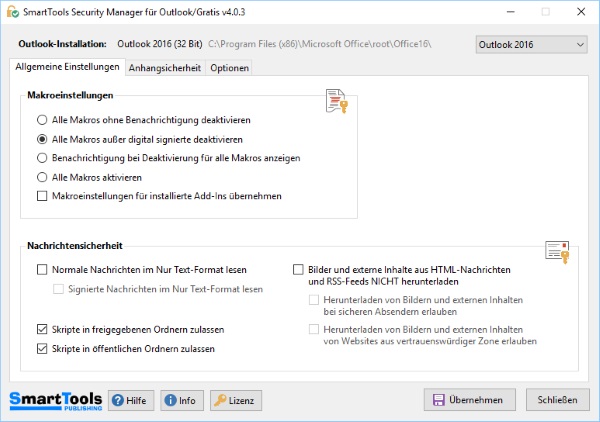Apply settings with Übernehmen button
Screen dimensions: 600x422
[470, 400]
